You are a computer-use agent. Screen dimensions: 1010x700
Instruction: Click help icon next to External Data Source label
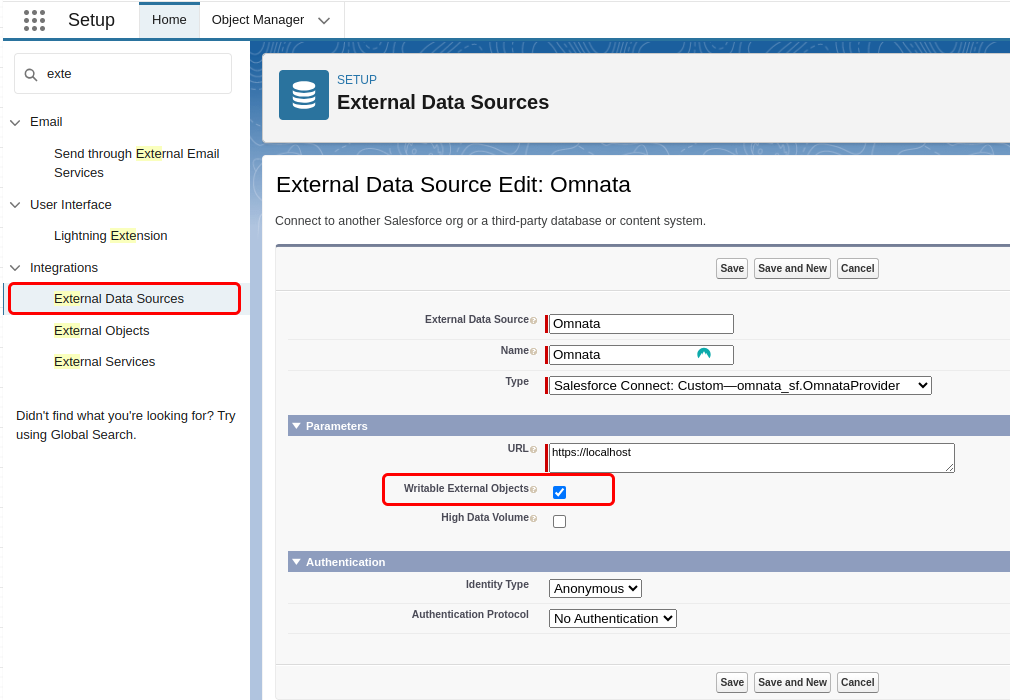[x=533, y=321]
